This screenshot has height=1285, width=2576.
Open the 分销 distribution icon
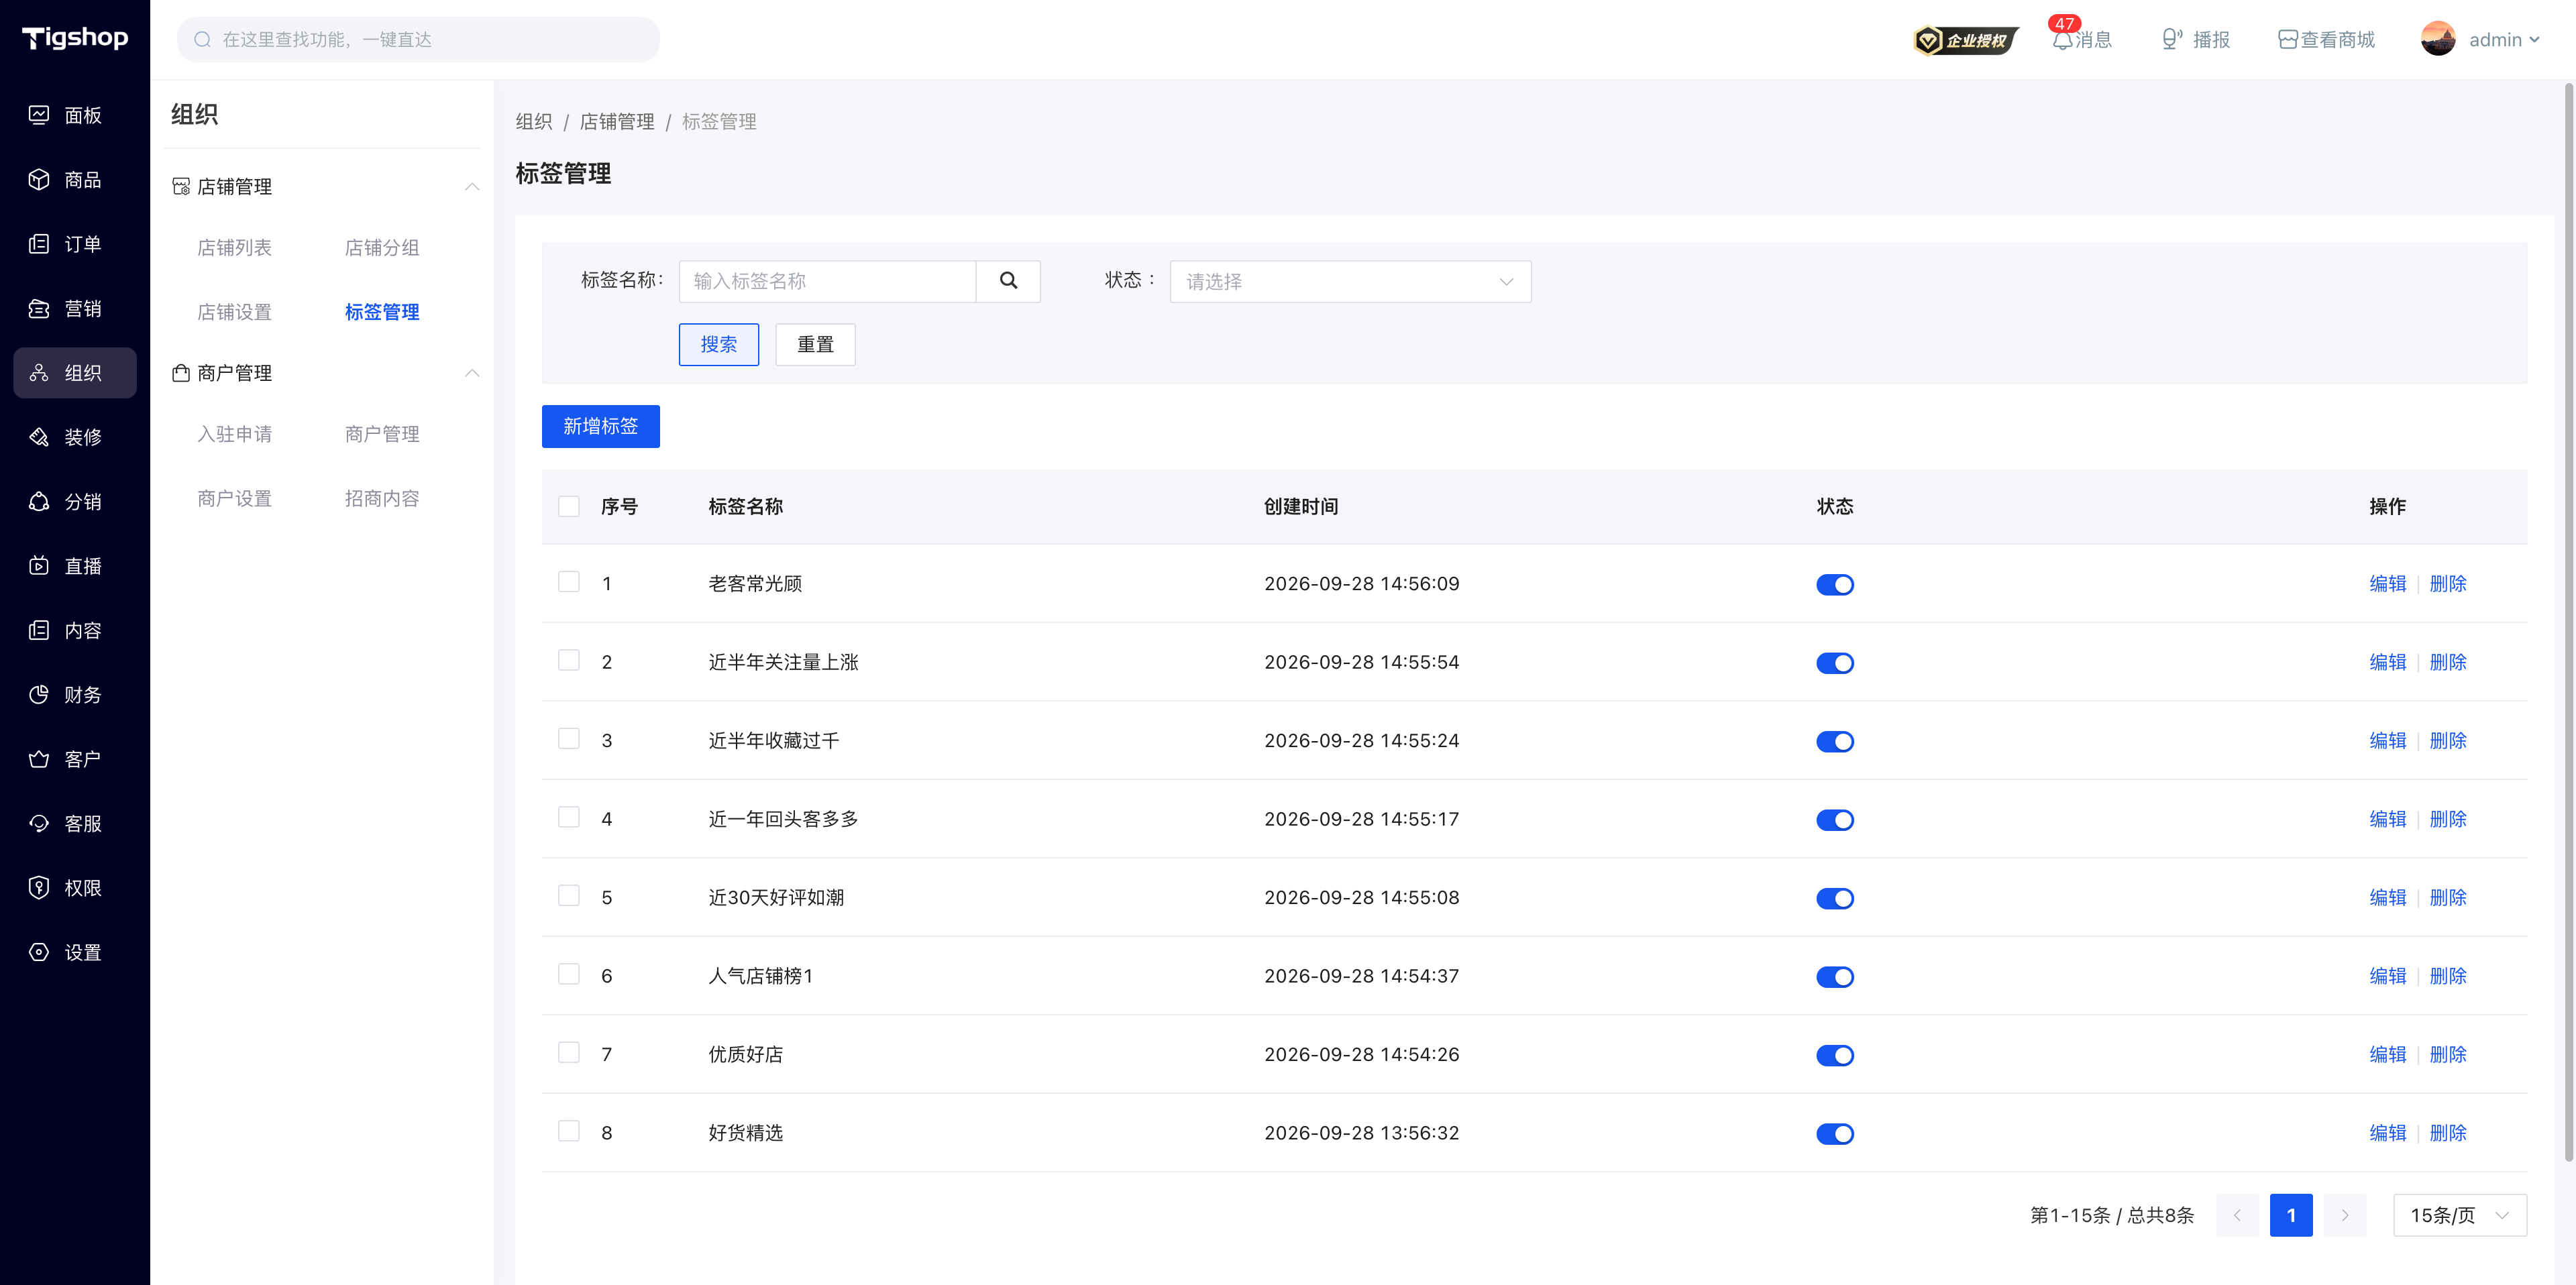click(x=39, y=502)
